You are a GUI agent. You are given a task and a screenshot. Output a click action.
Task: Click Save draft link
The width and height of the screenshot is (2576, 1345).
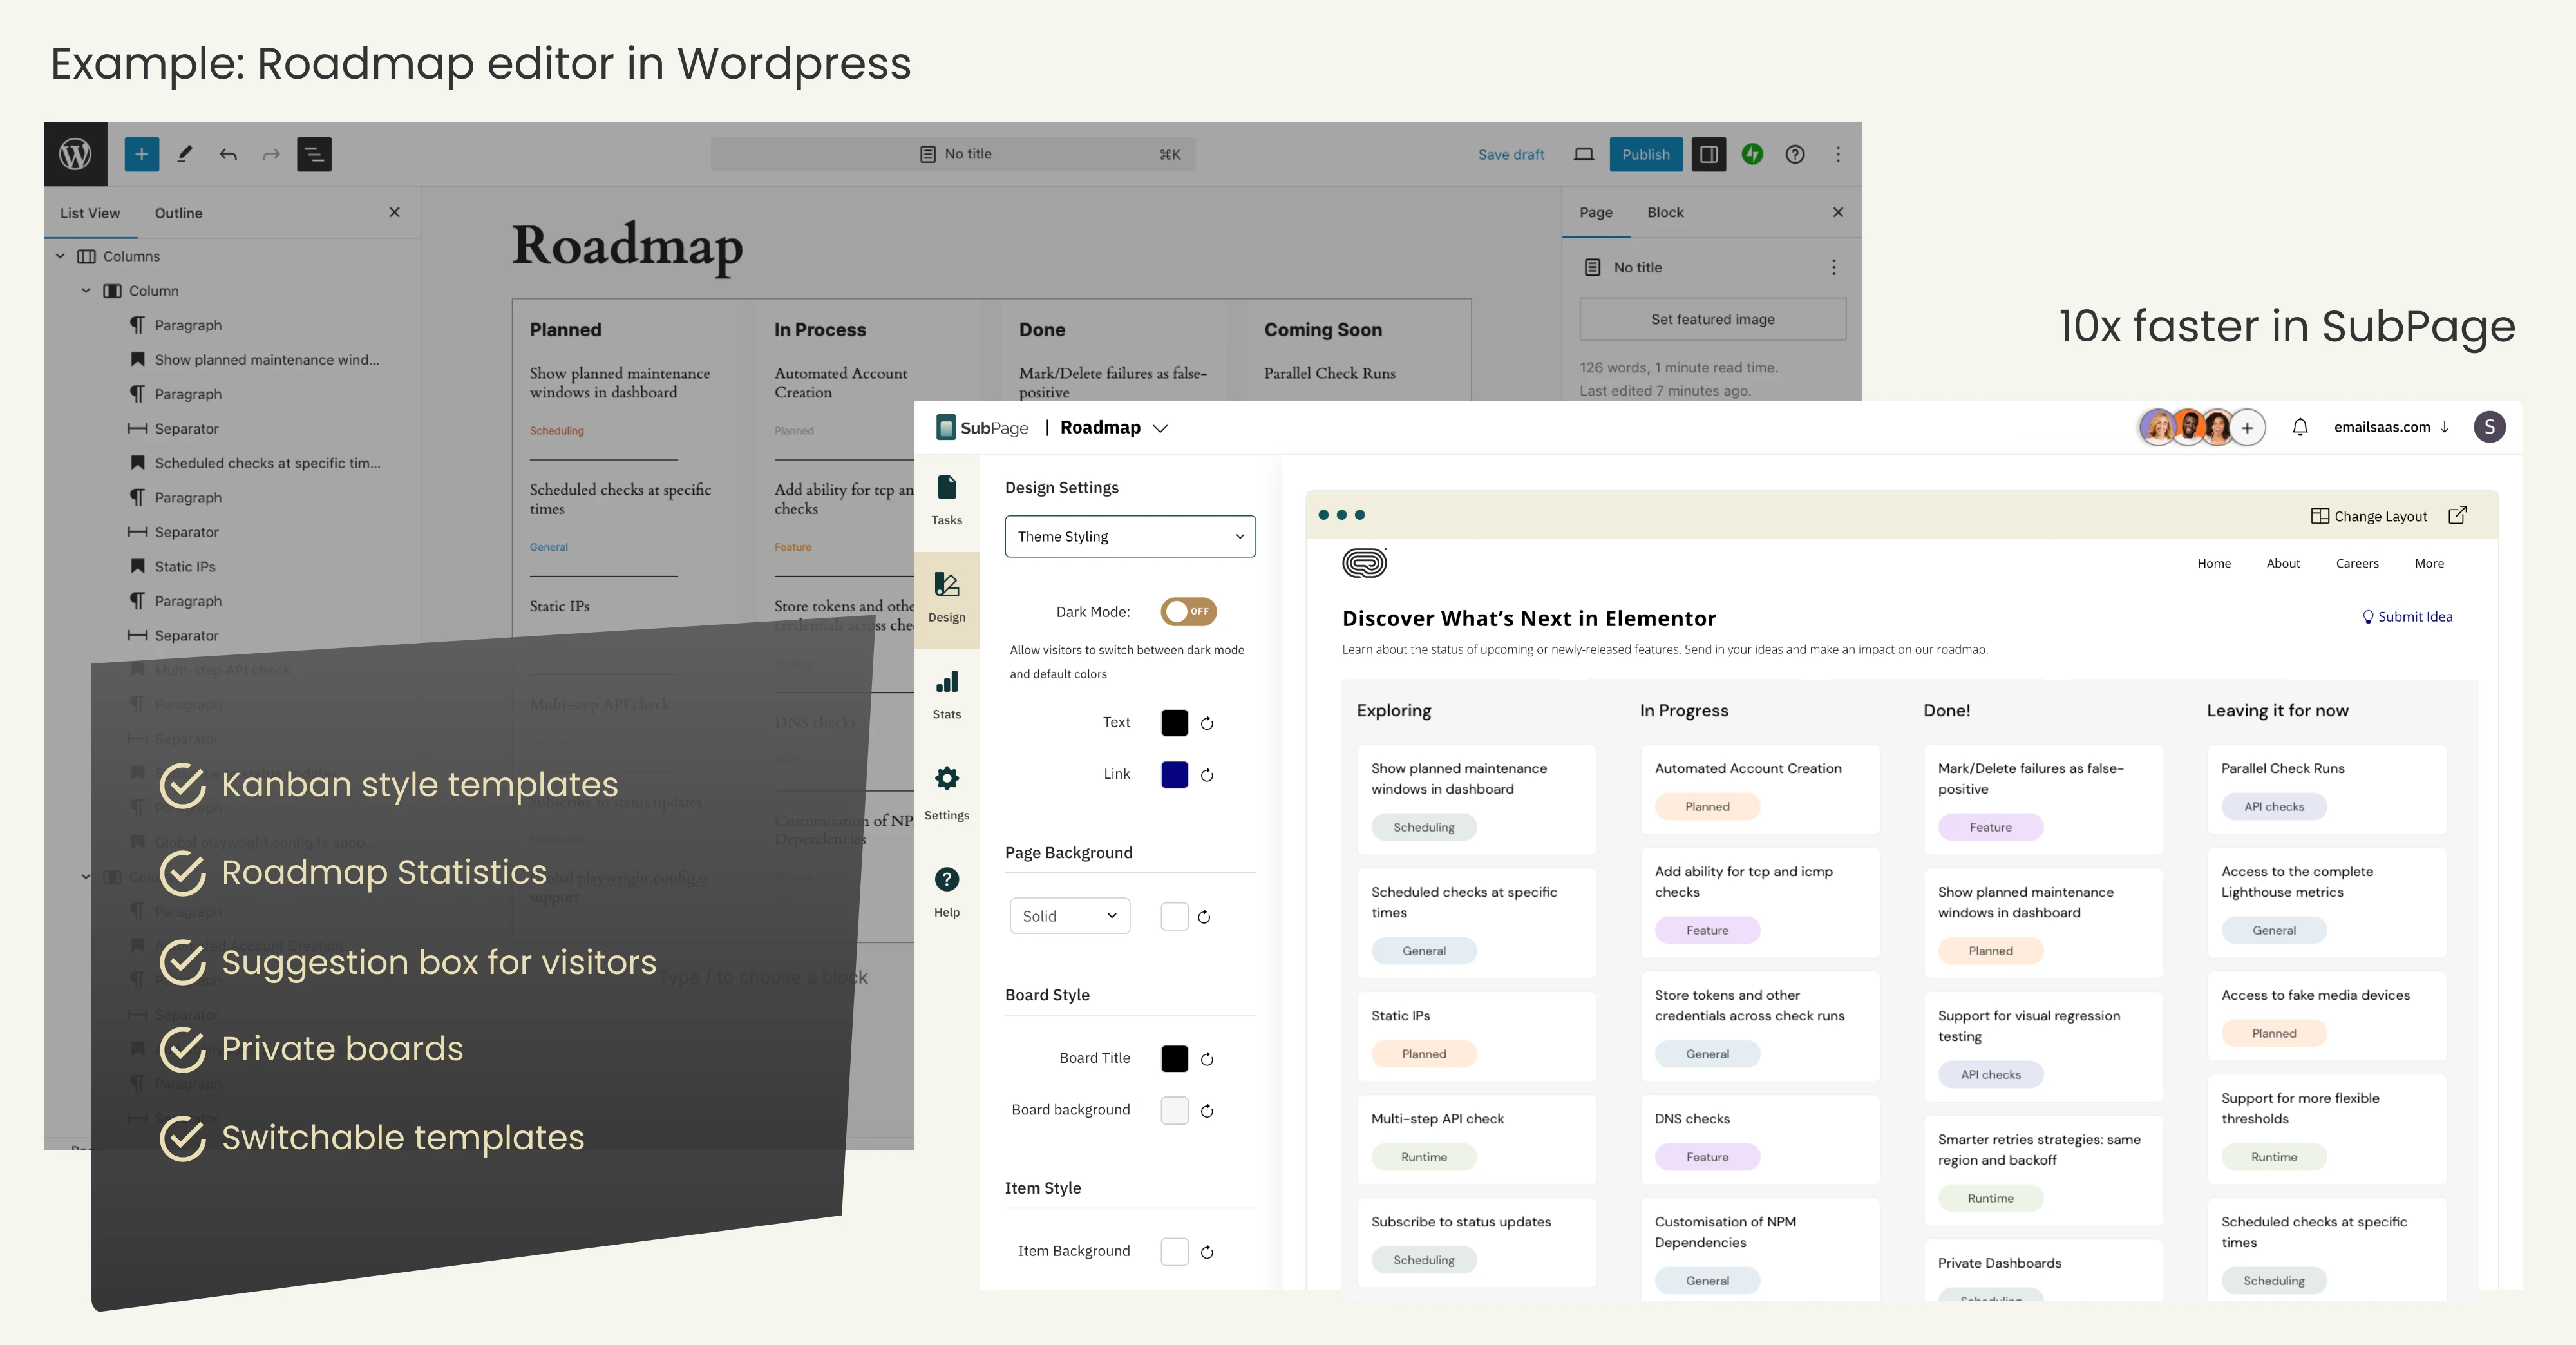tap(1511, 155)
